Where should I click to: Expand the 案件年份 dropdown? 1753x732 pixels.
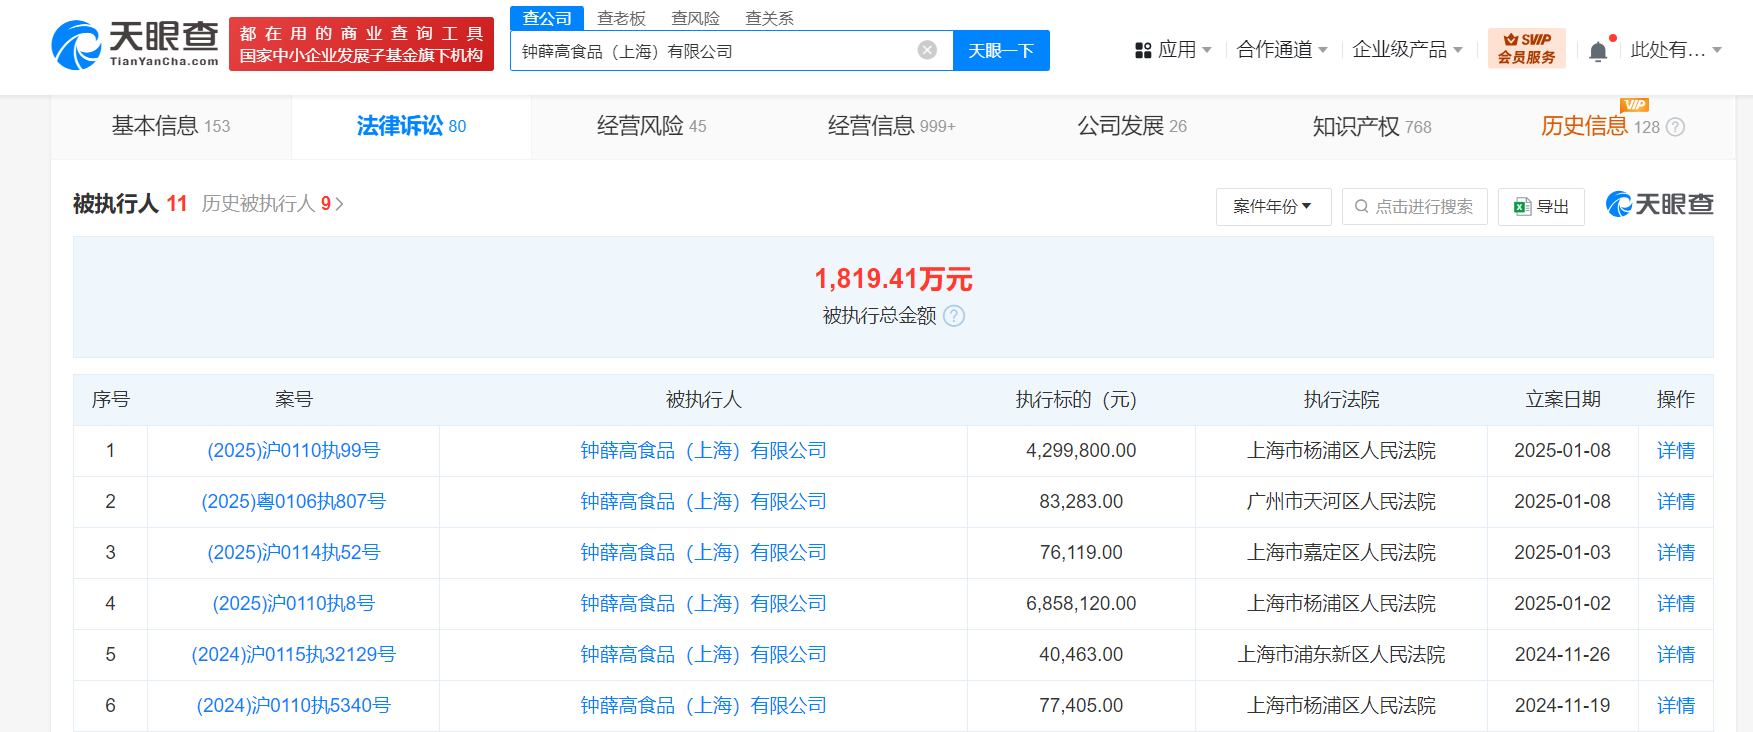pyautogui.click(x=1272, y=207)
